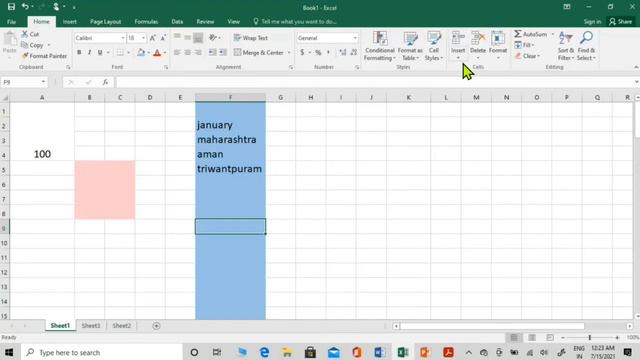Adjust the zoom slider
Viewport: 640px width, 360px height.
tap(590, 338)
